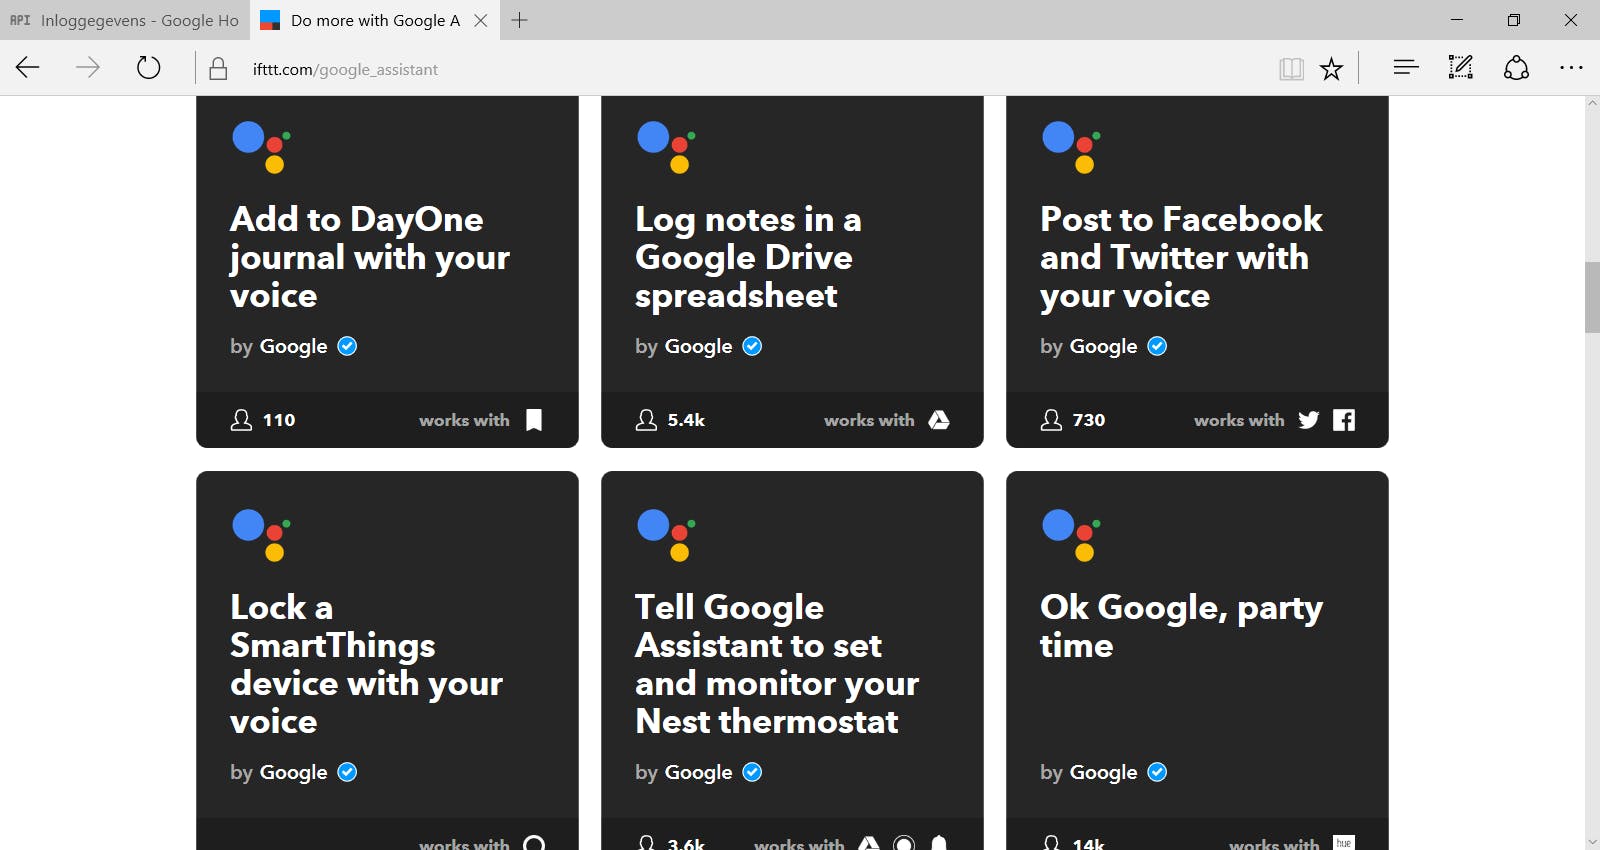Open 'Post to Facebook and Twitter with your voice'
The width and height of the screenshot is (1600, 850).
tap(1181, 257)
